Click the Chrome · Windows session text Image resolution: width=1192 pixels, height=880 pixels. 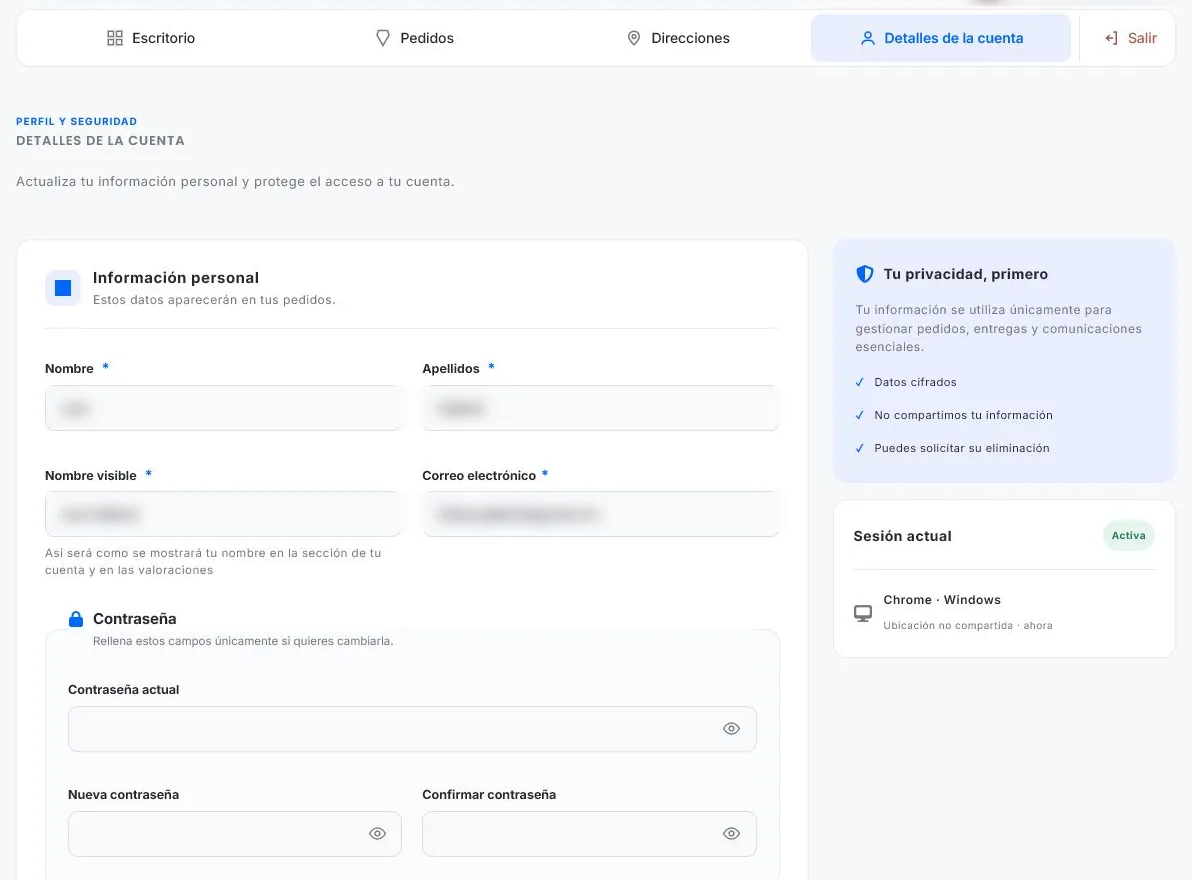click(x=942, y=600)
